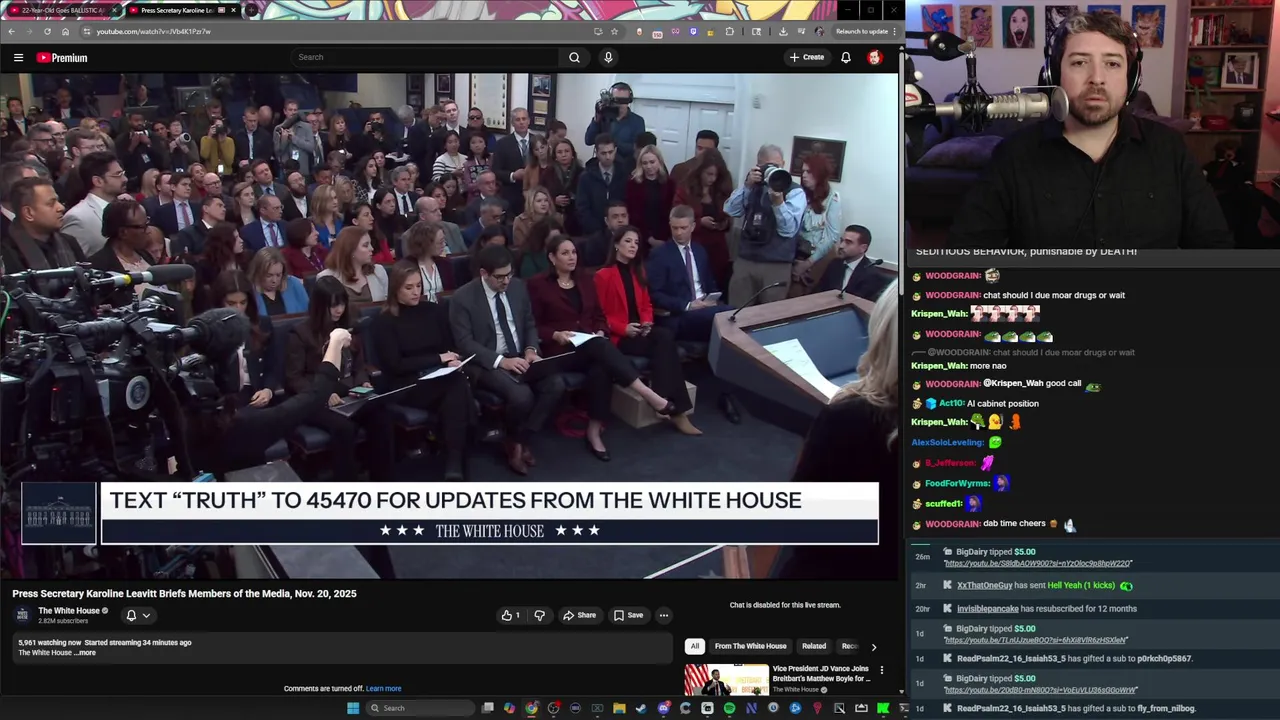1280x720 pixels.
Task: Share the press briefing video
Action: tap(579, 615)
